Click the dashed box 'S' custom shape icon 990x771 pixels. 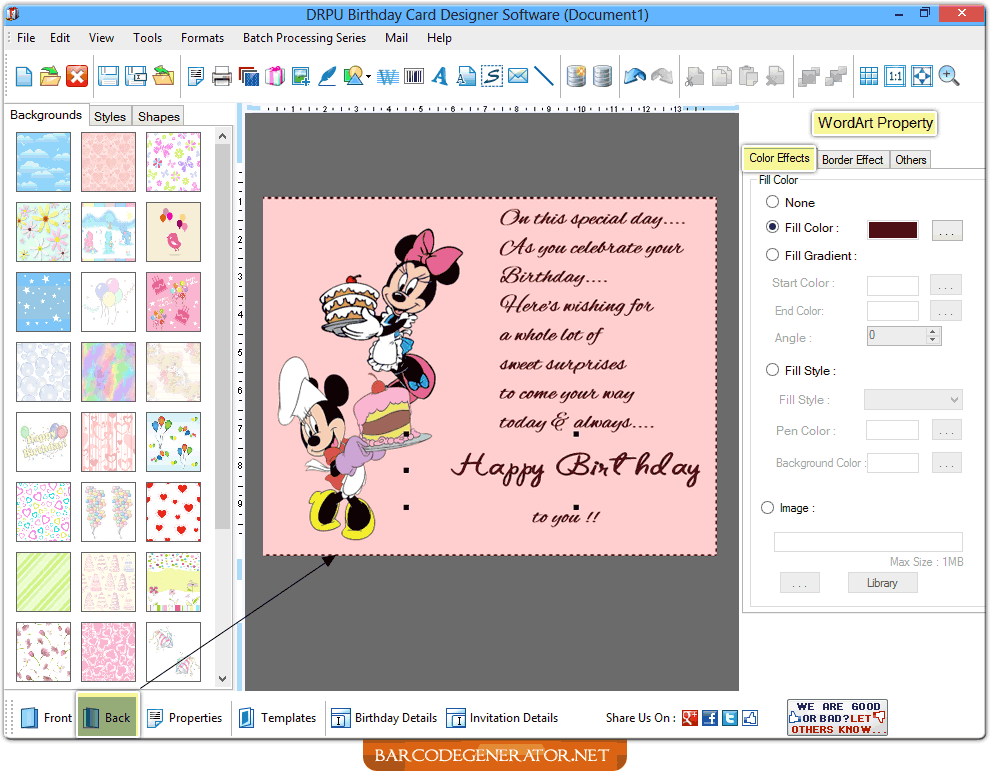[x=492, y=76]
